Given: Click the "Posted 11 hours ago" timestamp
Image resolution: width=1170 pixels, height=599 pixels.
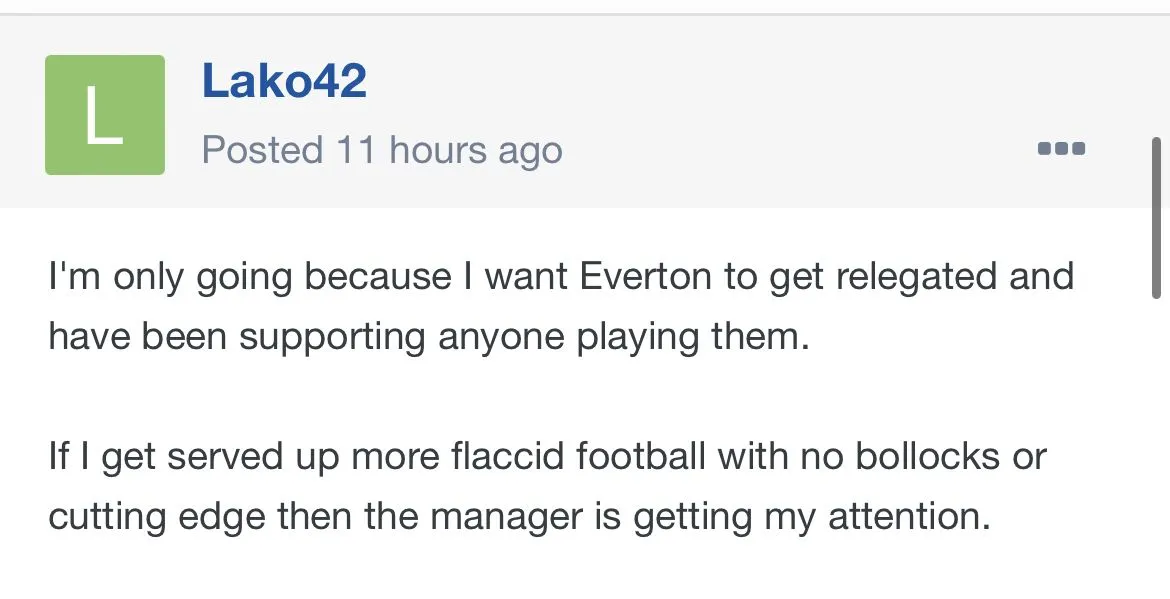Looking at the screenshot, I should (x=382, y=151).
